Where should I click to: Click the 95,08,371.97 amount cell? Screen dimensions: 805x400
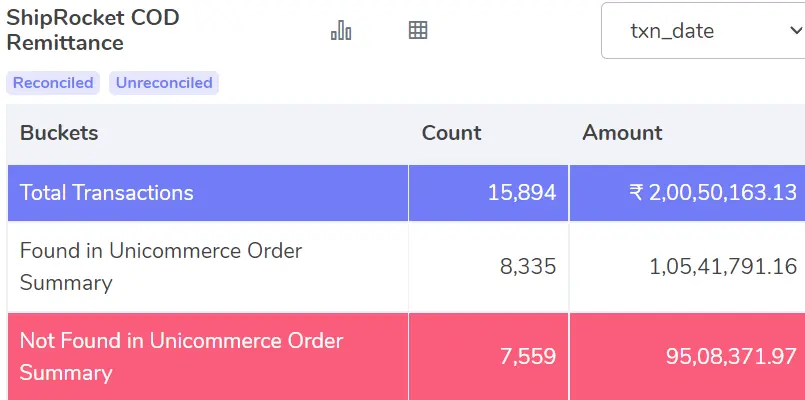(x=731, y=356)
